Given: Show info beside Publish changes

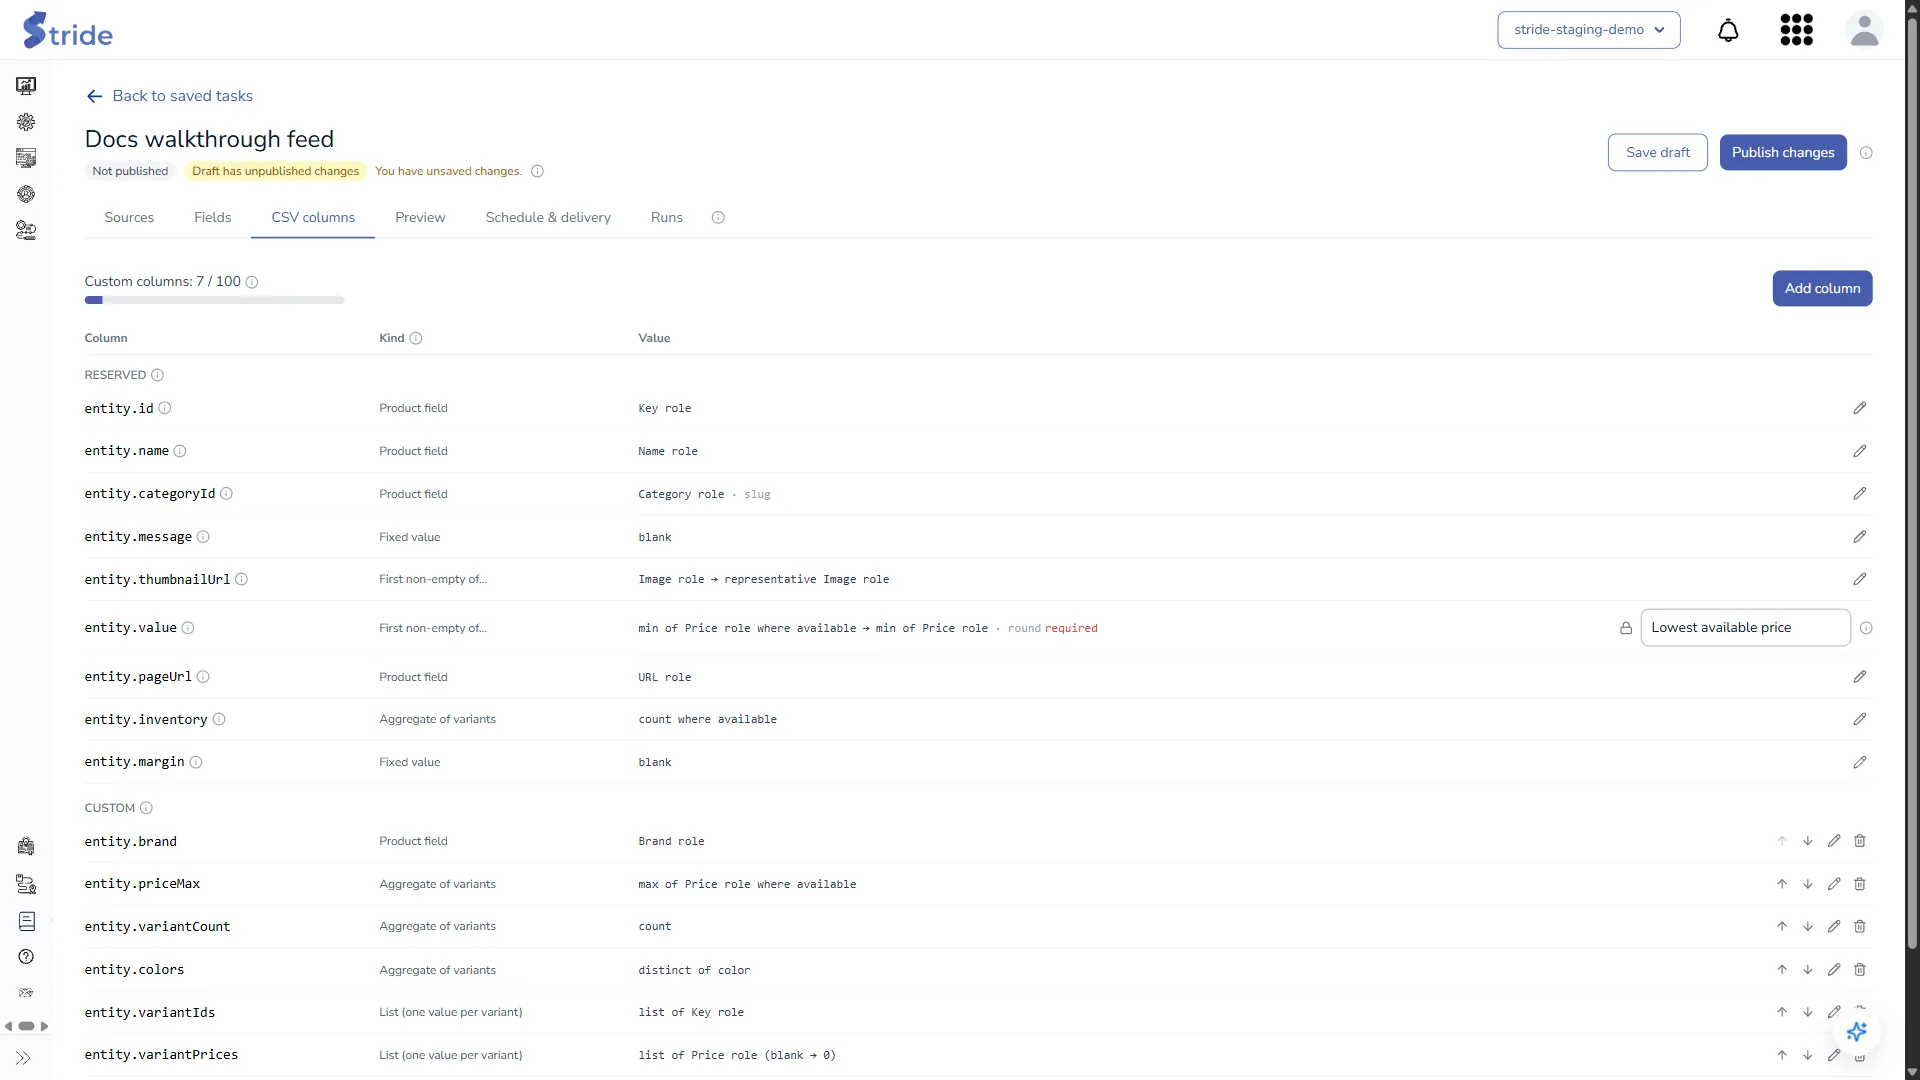Looking at the screenshot, I should click(1865, 153).
